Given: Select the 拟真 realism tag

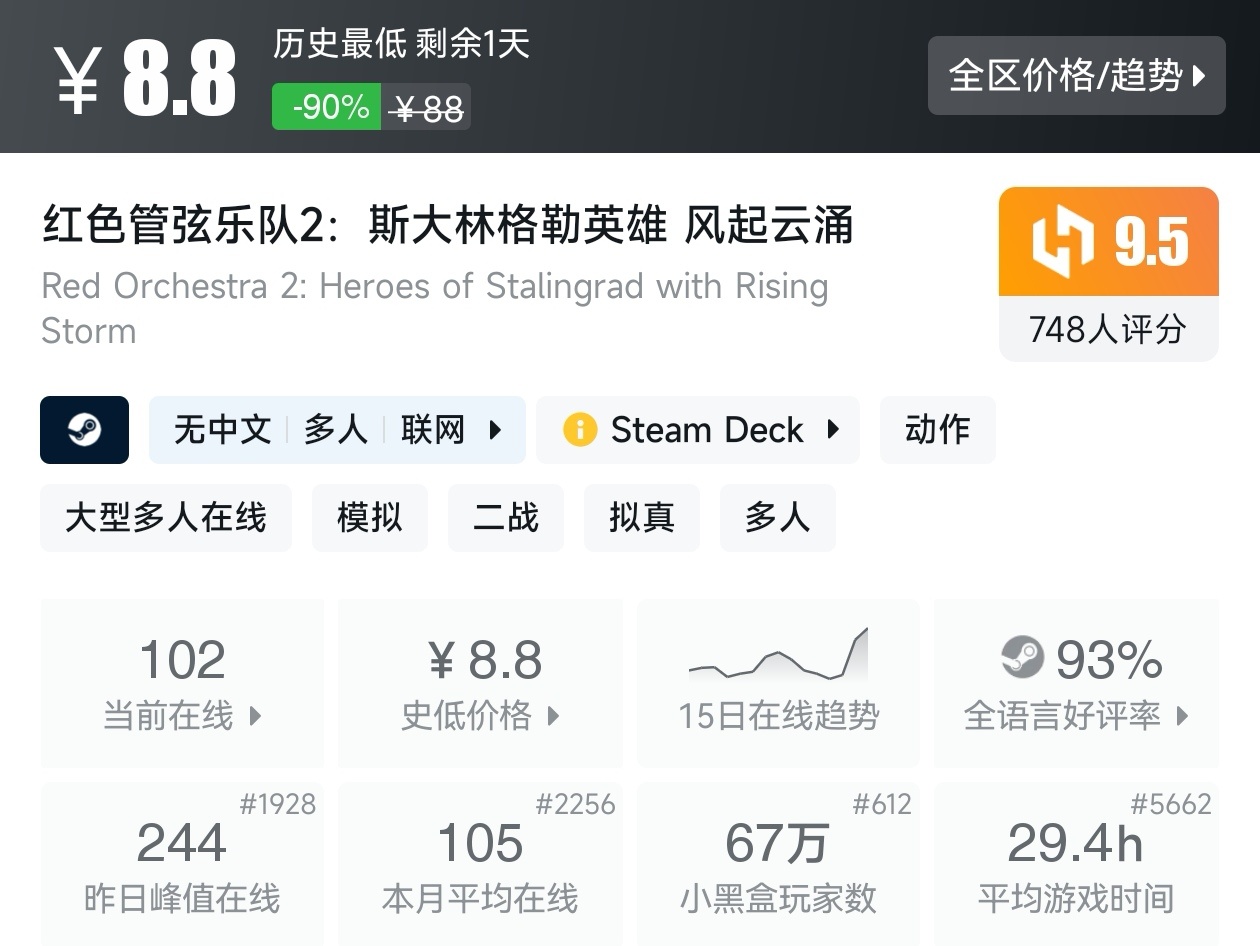Looking at the screenshot, I should [642, 518].
